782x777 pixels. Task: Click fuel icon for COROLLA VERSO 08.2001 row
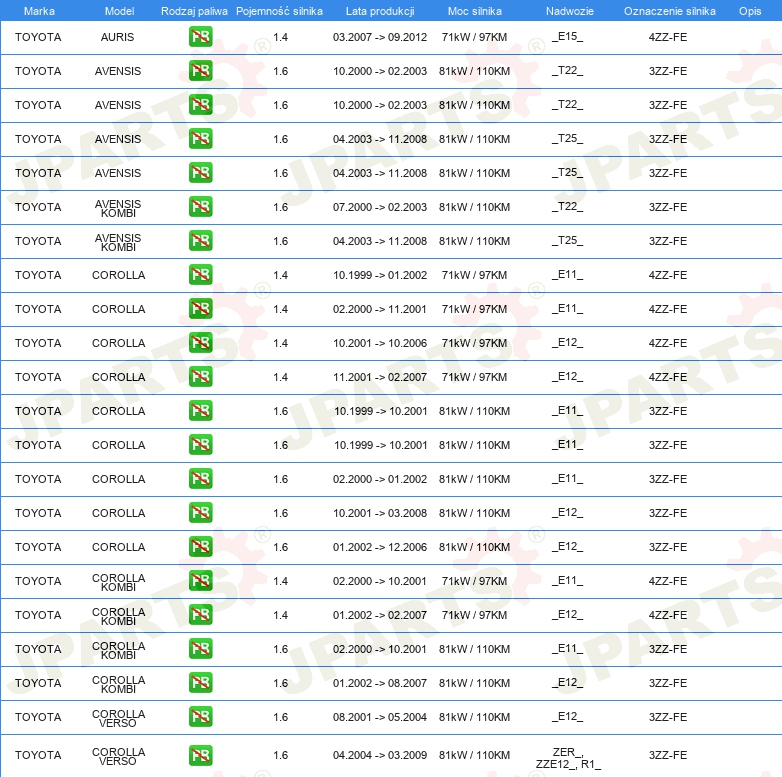click(200, 717)
